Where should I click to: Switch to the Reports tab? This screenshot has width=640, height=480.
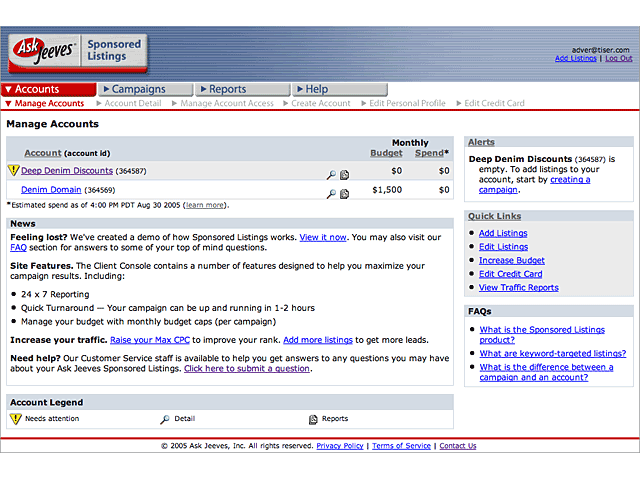pos(243,89)
